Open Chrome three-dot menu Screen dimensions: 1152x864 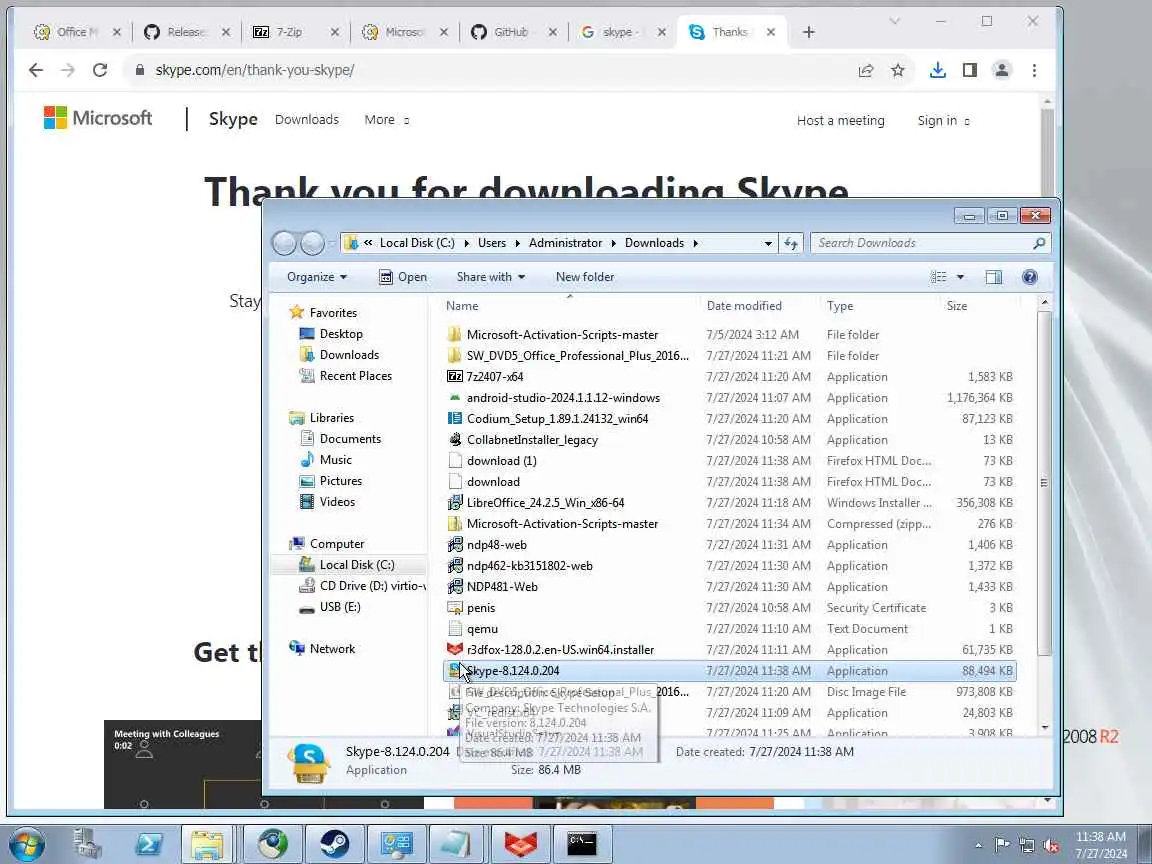coord(1034,71)
